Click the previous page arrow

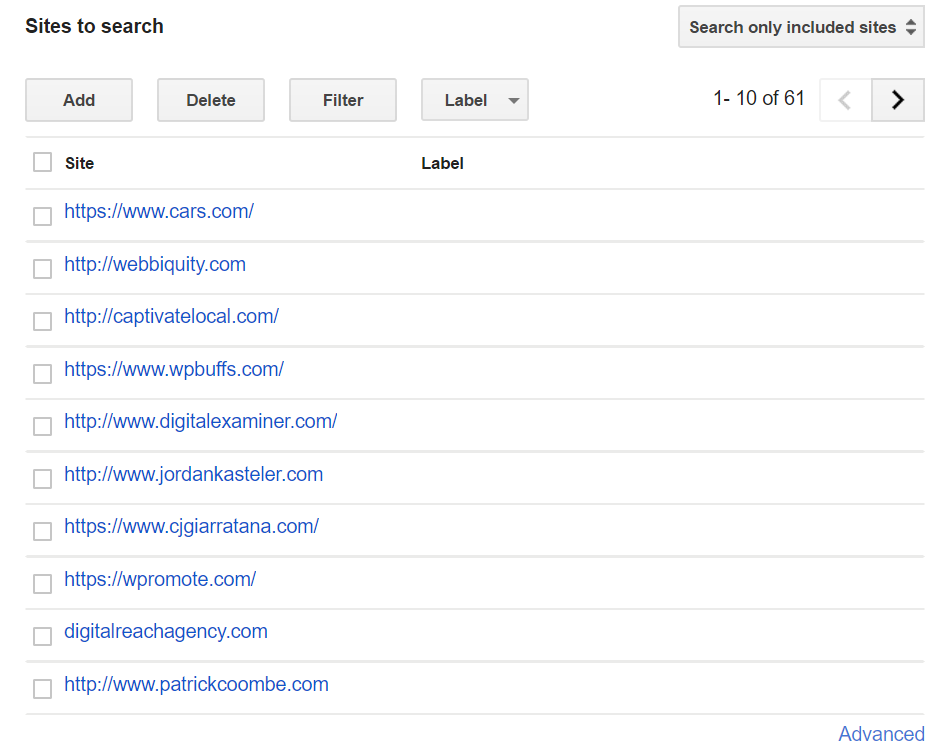pos(845,100)
